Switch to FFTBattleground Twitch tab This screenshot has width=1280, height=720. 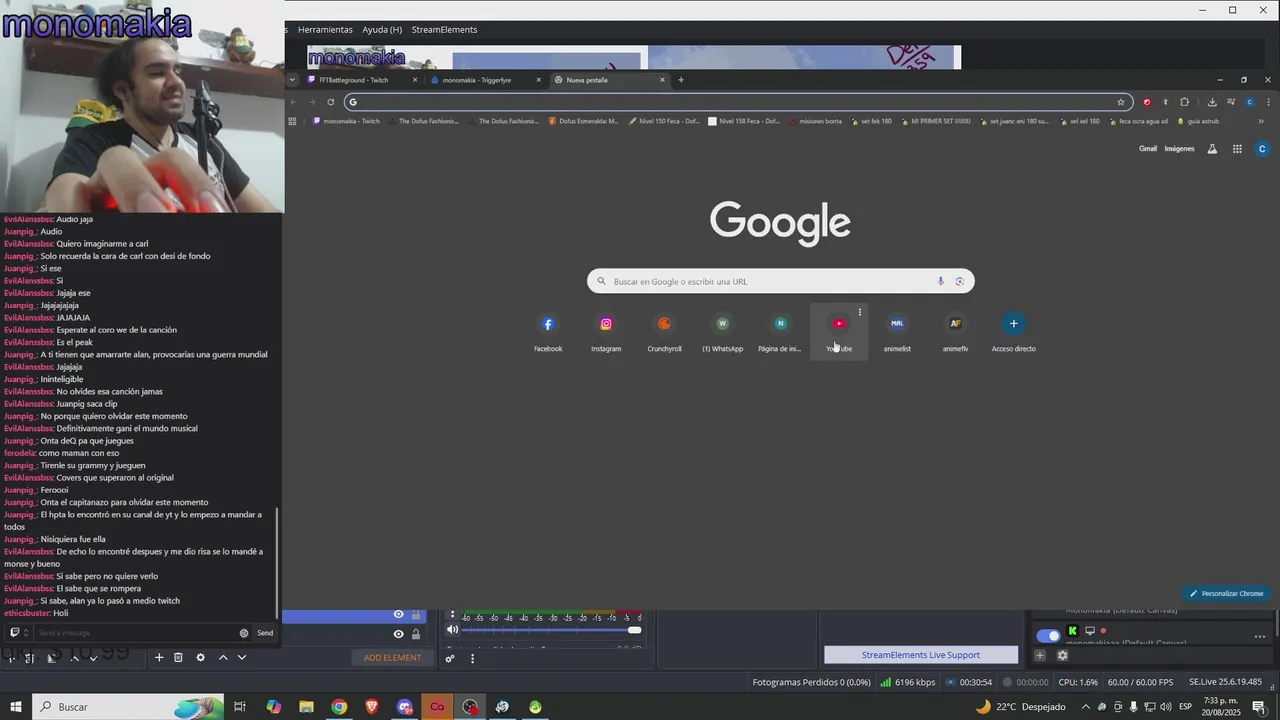point(363,80)
